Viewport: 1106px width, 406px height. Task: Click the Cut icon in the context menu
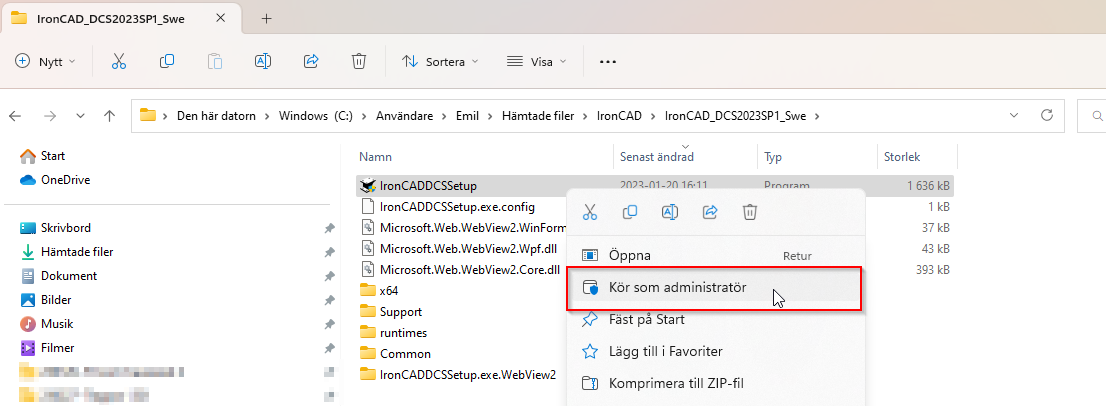590,212
